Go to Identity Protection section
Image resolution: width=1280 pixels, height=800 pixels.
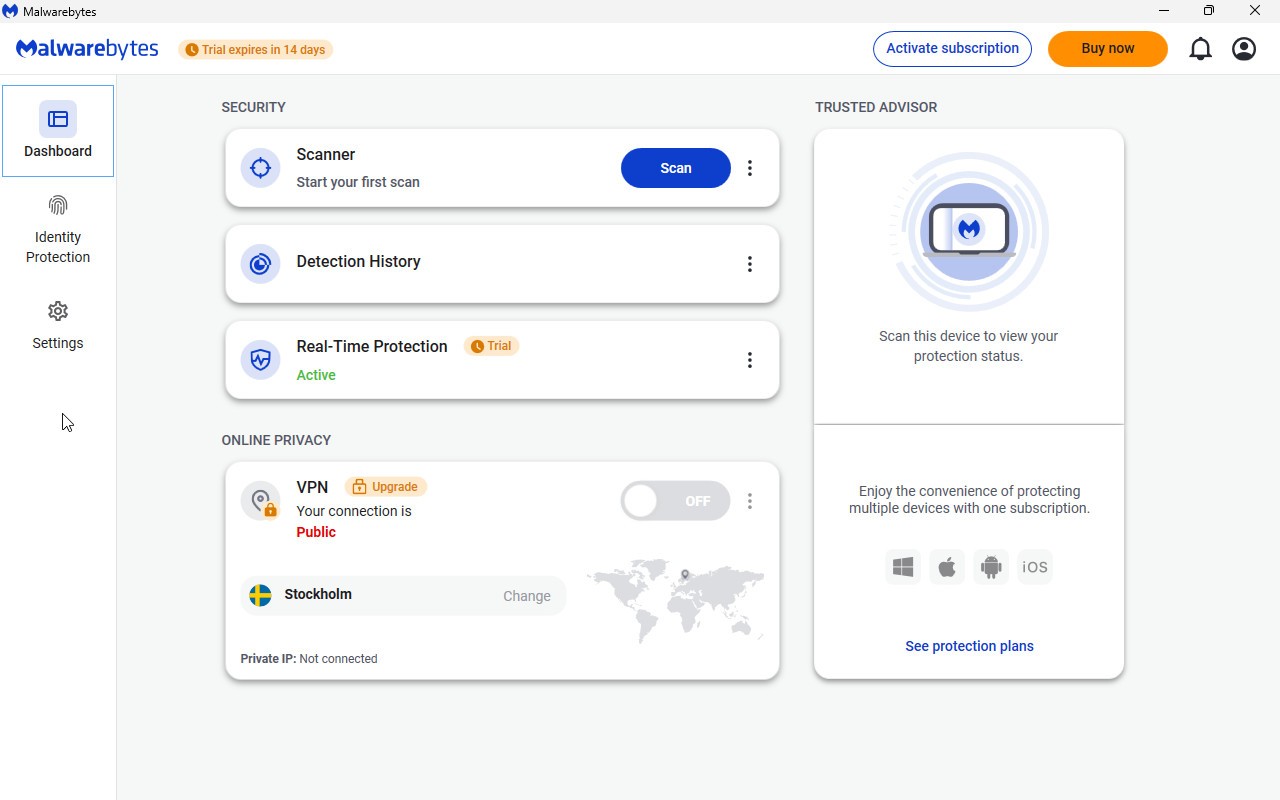(58, 230)
